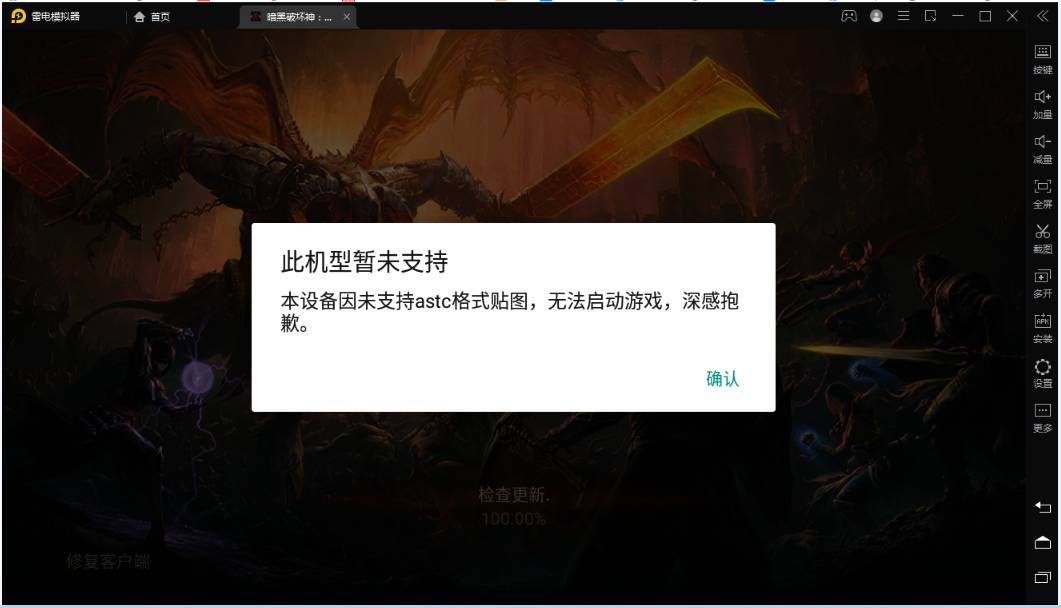1061x608 pixels.
Task: Go to Android home via sidebar icon
Action: click(x=1042, y=542)
